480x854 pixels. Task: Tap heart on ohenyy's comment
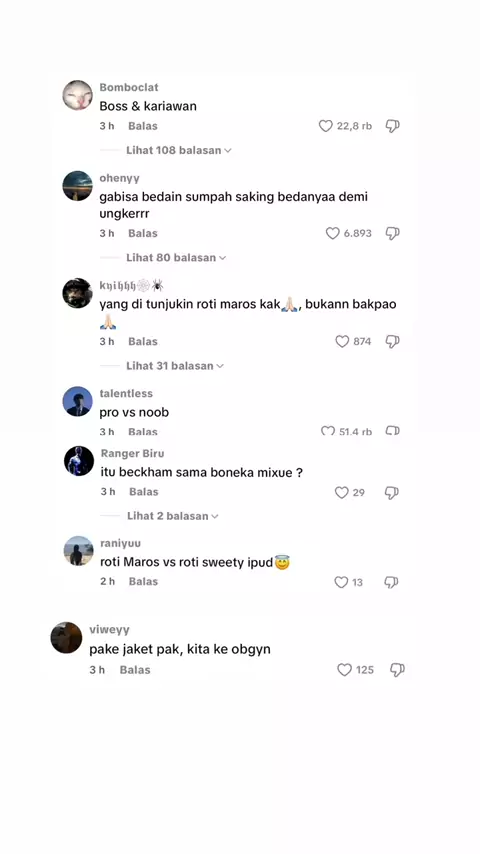click(332, 234)
